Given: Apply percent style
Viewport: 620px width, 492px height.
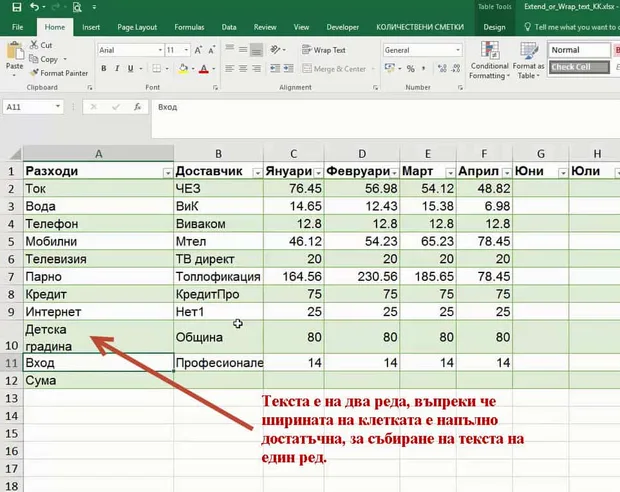Looking at the screenshot, I should 411,69.
